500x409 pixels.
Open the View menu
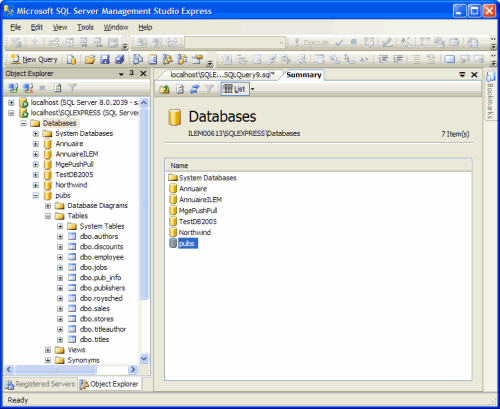click(x=60, y=27)
